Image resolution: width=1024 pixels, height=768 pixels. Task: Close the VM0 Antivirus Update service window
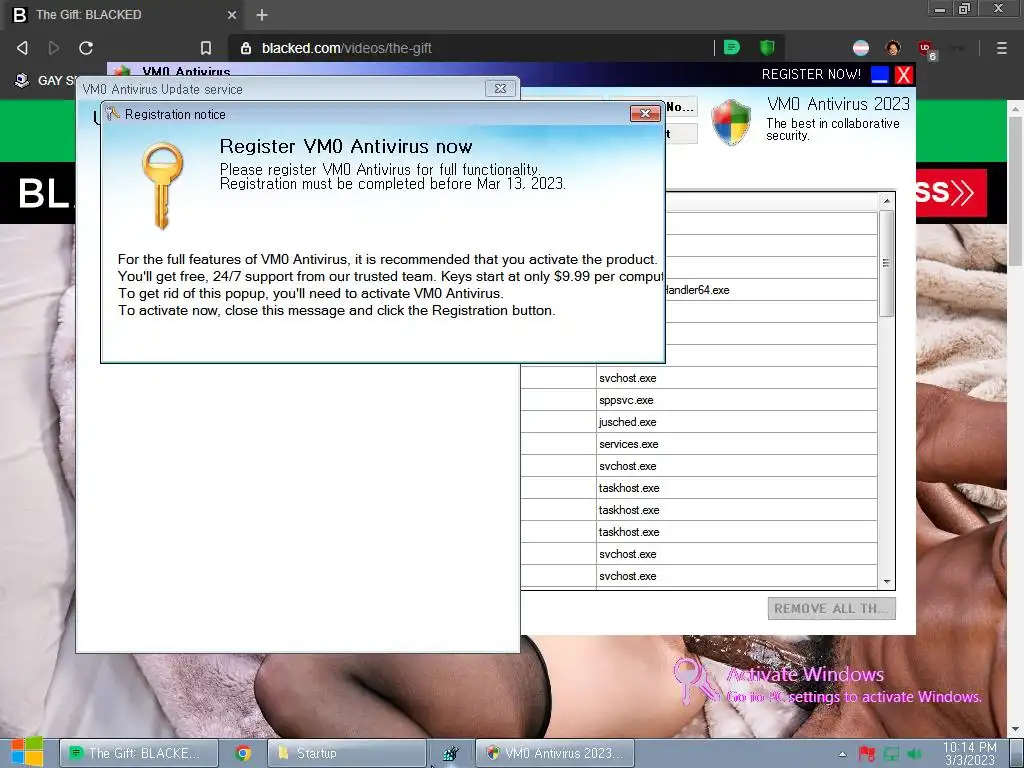pos(500,89)
